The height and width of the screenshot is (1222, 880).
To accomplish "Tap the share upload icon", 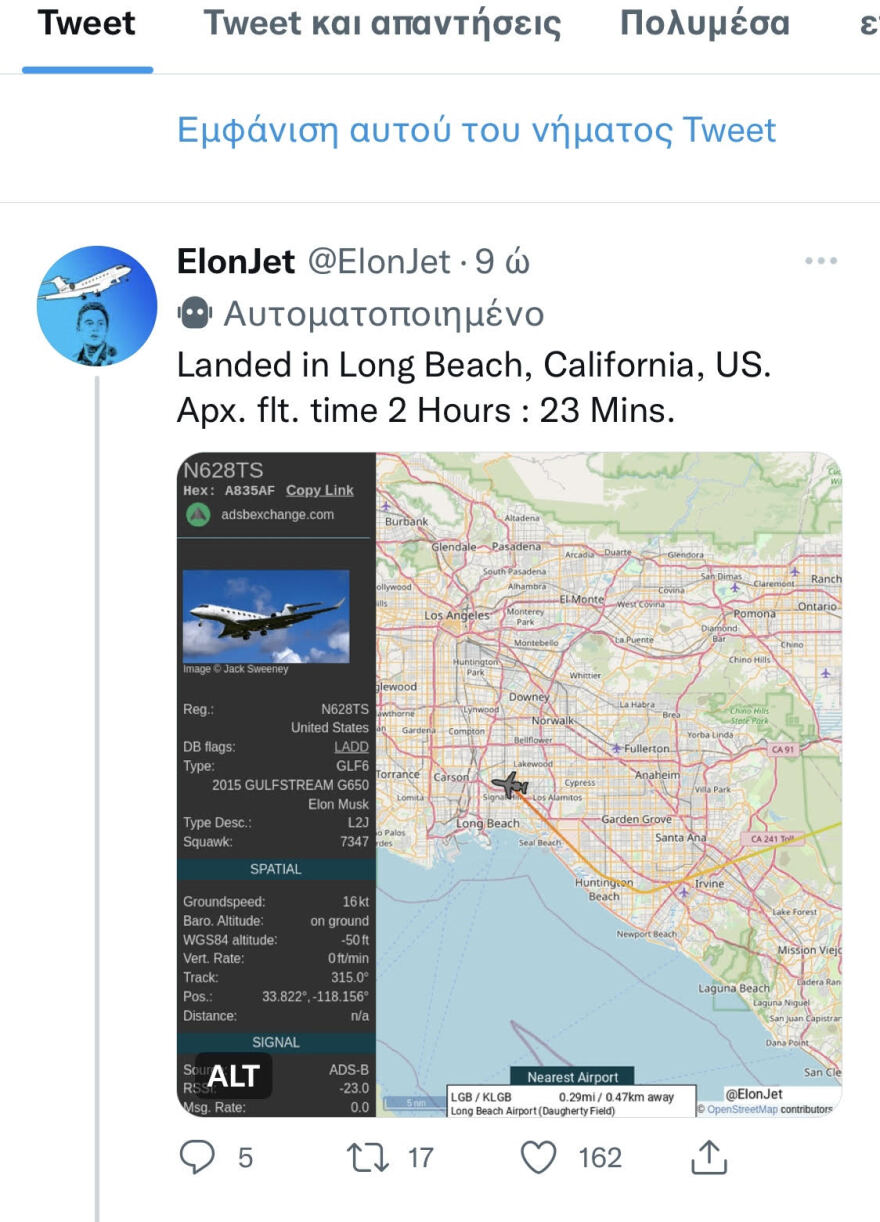I will click(x=707, y=1157).
